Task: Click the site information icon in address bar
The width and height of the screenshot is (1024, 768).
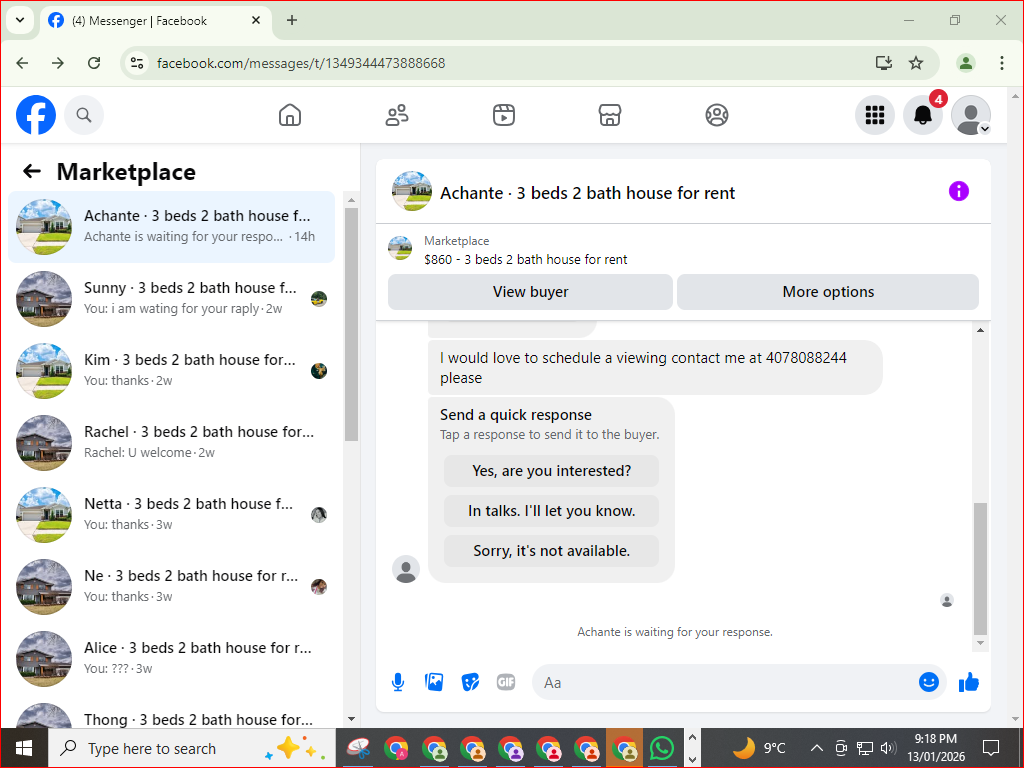Action: [136, 63]
